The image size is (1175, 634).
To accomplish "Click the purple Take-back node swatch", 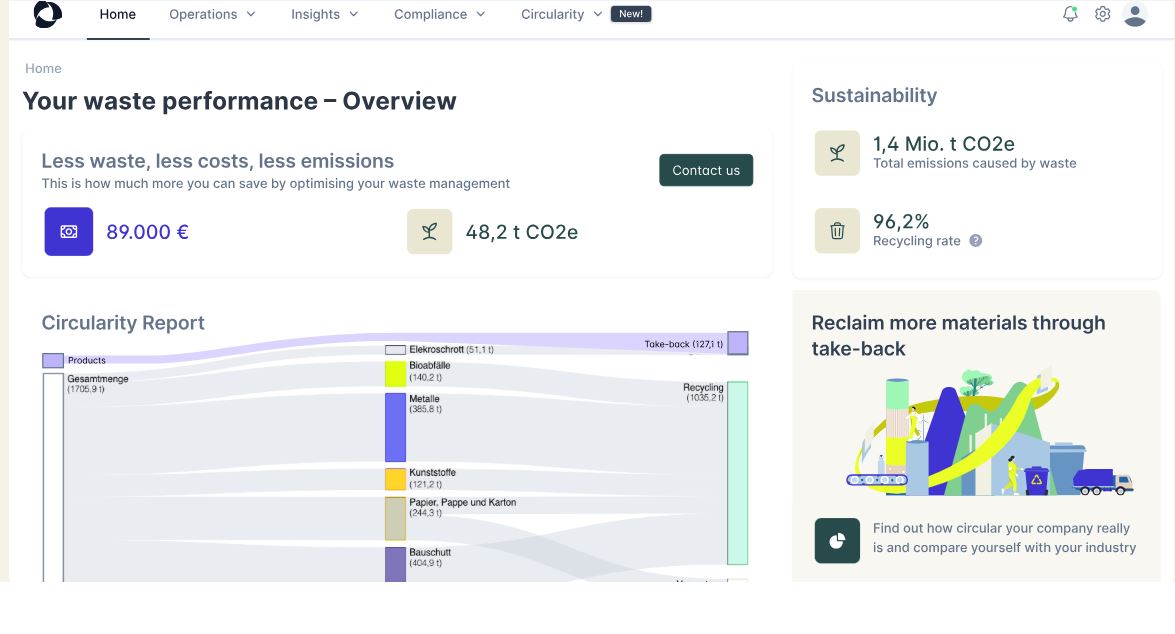I will pyautogui.click(x=737, y=343).
